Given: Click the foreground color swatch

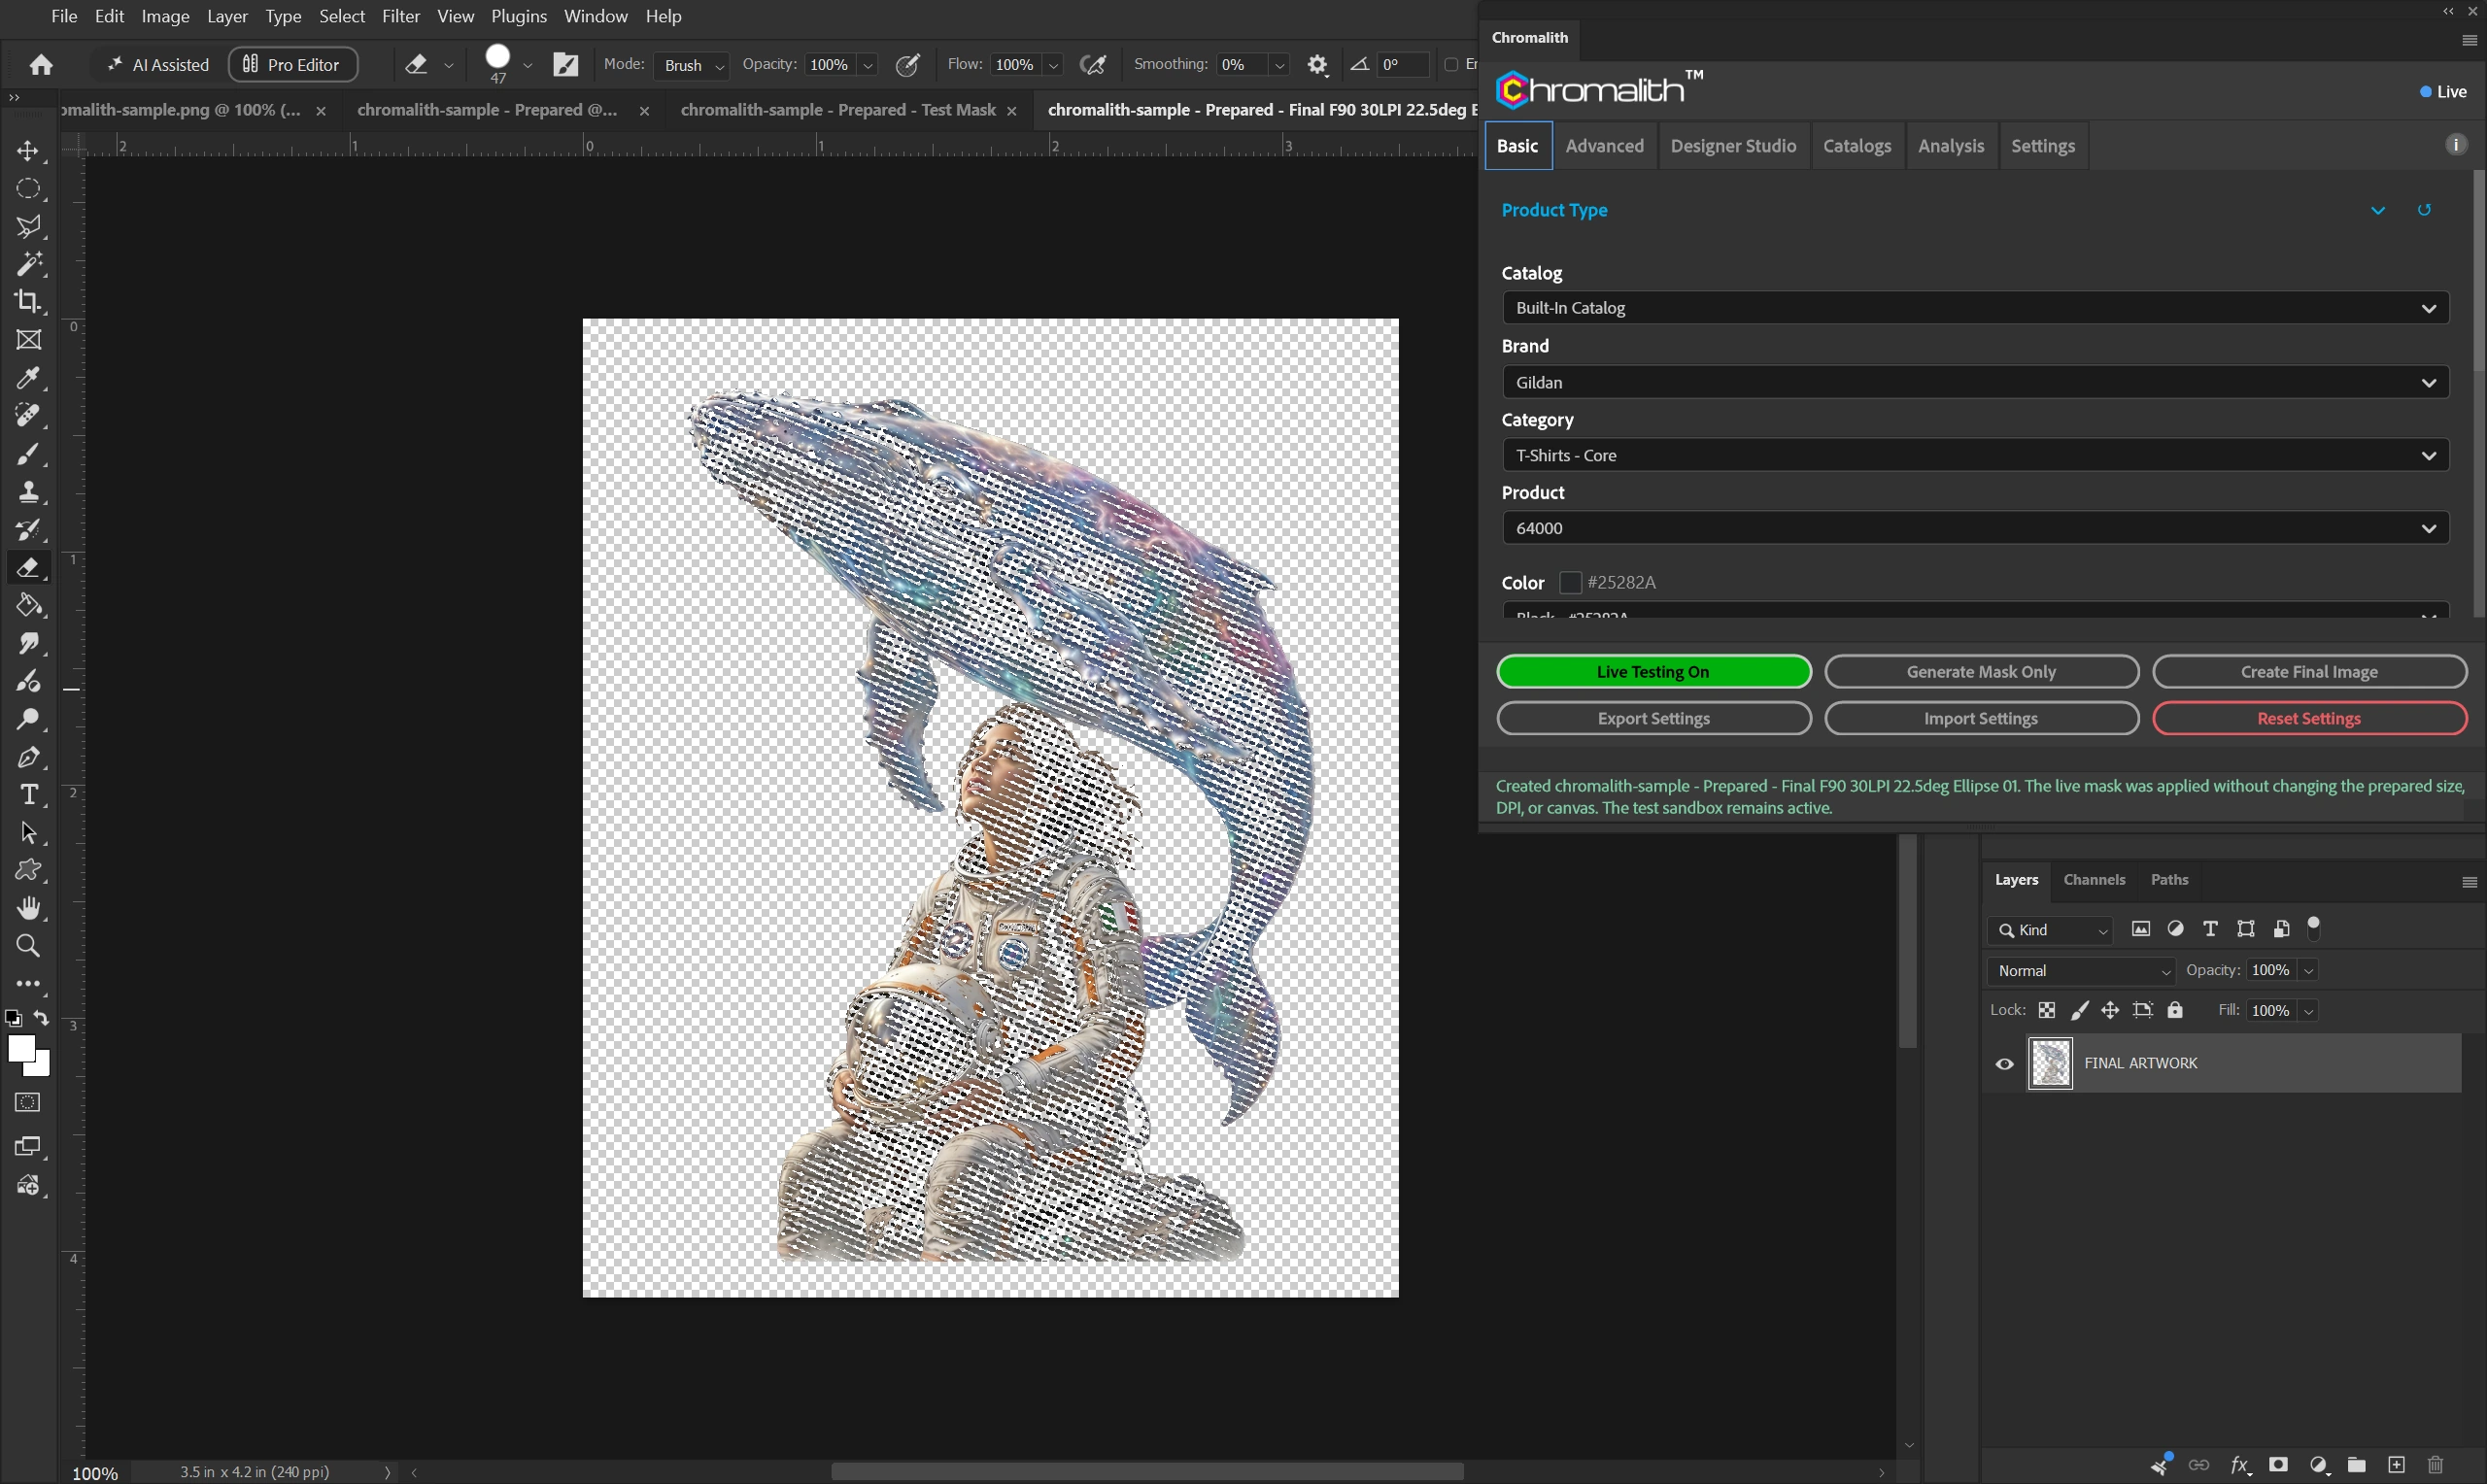Looking at the screenshot, I should 20,1049.
